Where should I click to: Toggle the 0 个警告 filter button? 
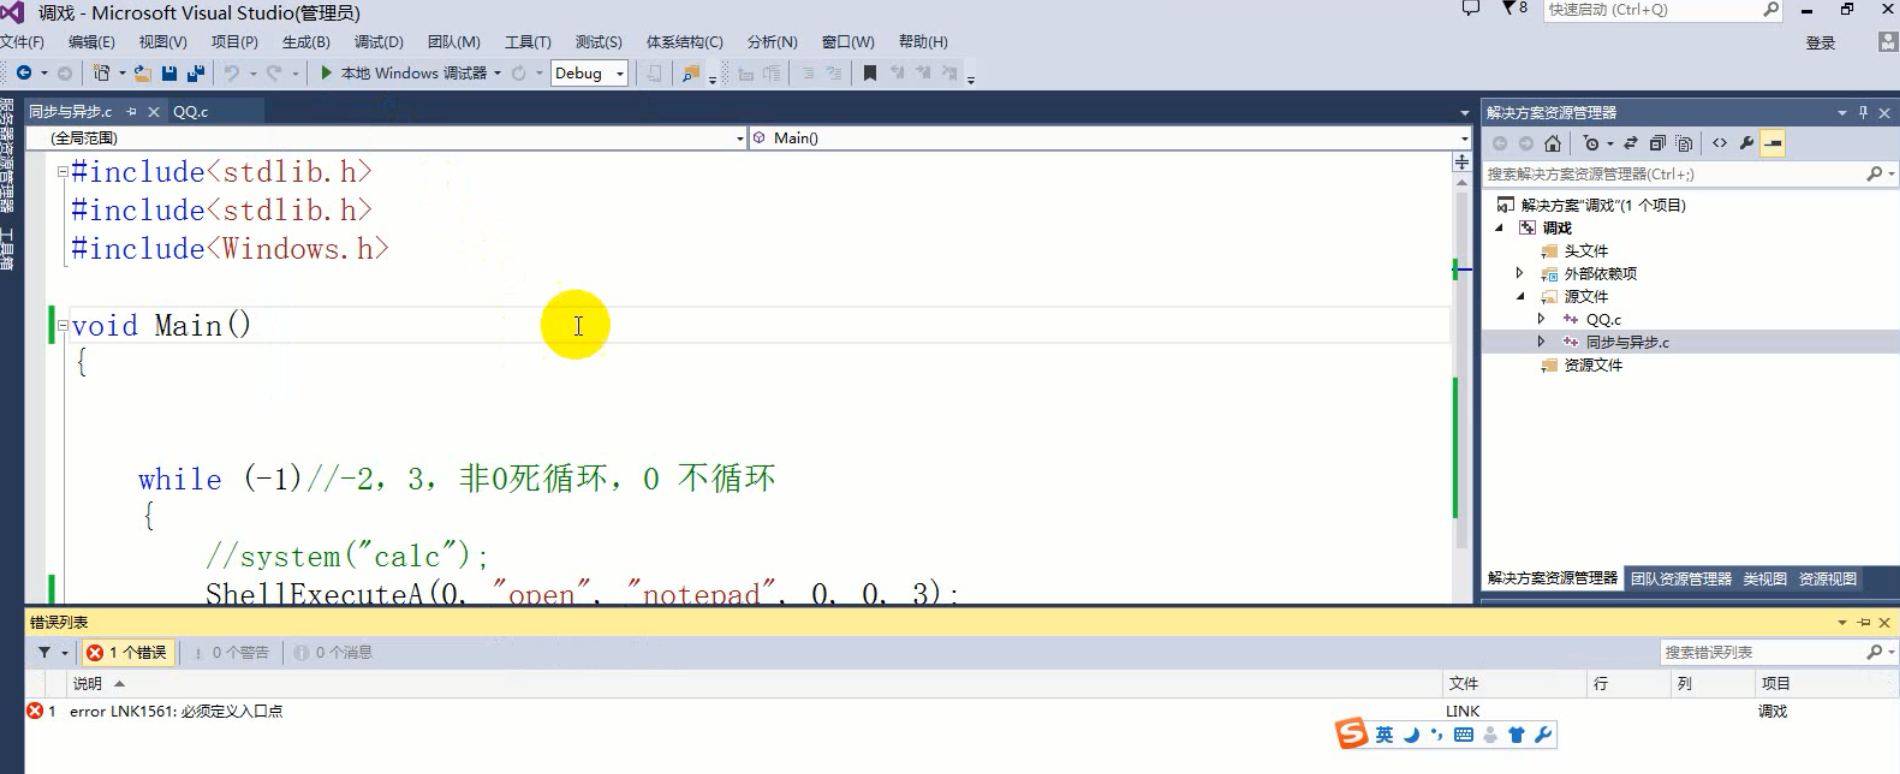[x=231, y=652]
